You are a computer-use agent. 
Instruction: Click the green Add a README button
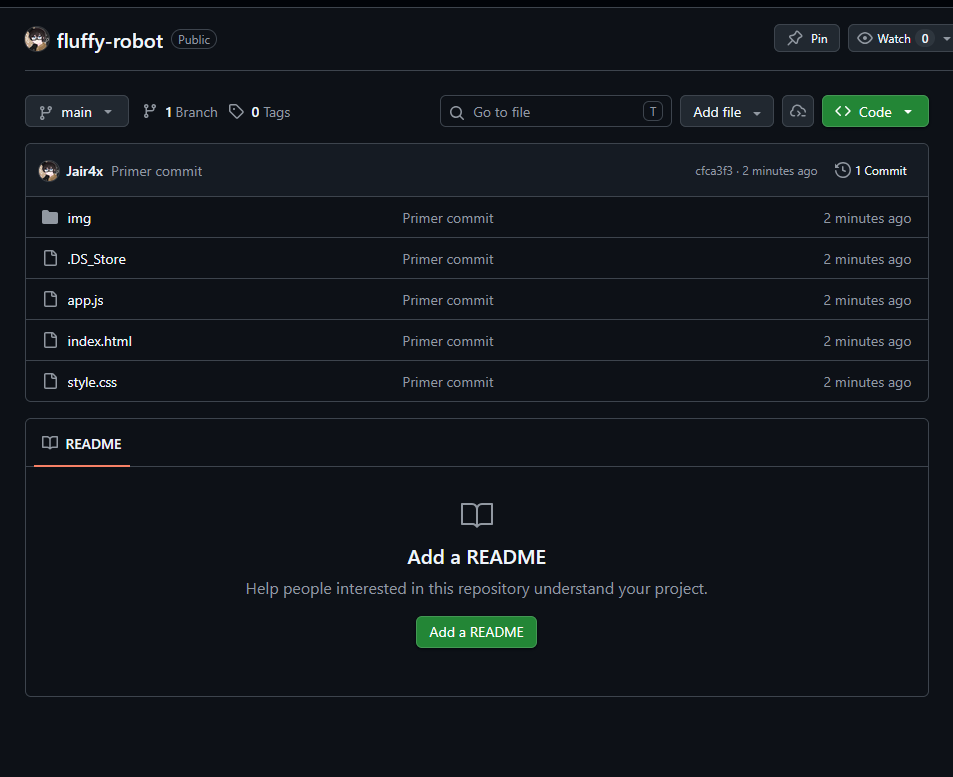(476, 632)
